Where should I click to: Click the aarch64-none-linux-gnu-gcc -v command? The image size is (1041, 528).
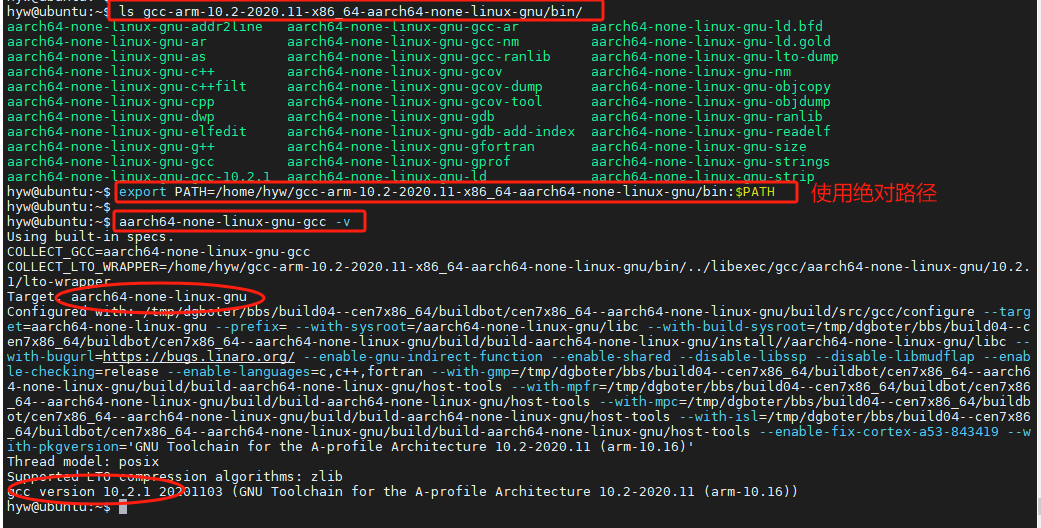[240, 221]
